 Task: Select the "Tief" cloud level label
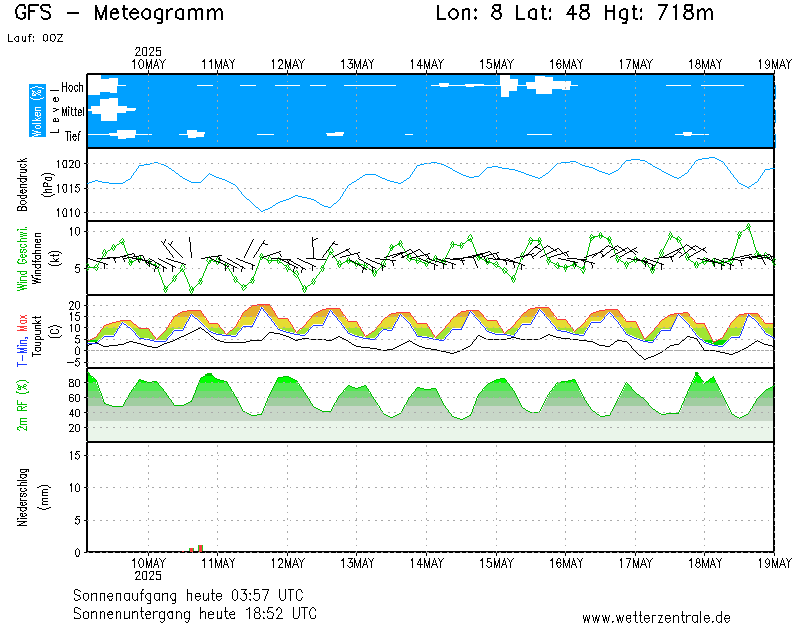pyautogui.click(x=72, y=136)
